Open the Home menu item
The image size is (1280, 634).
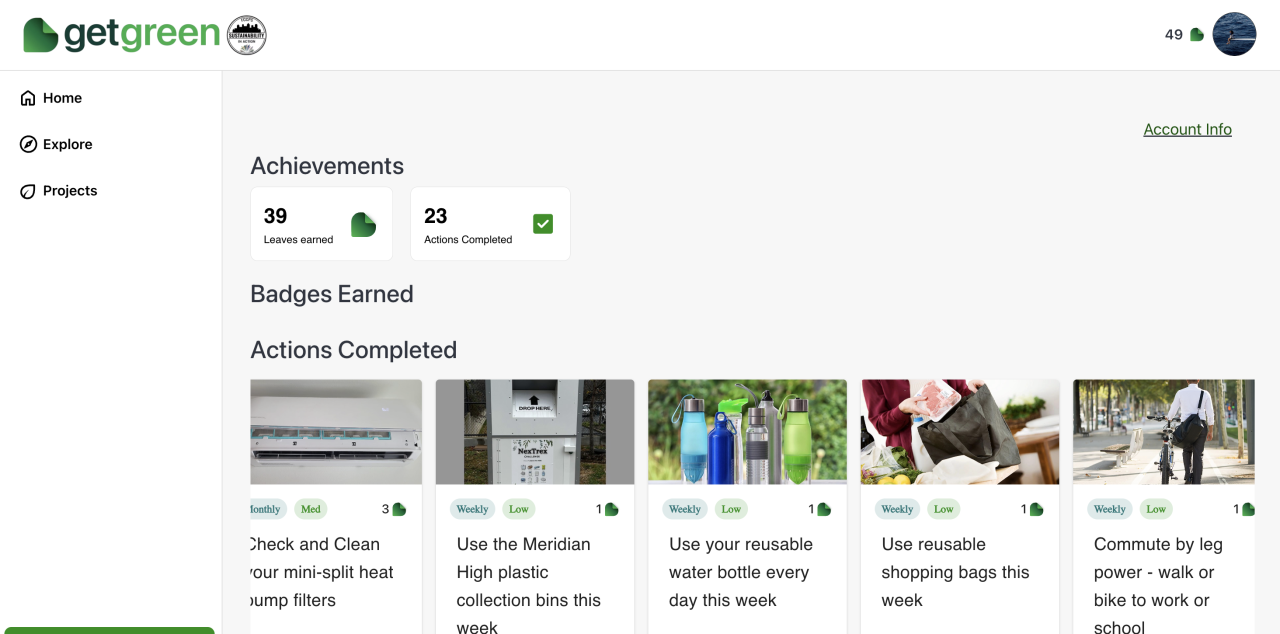(62, 98)
